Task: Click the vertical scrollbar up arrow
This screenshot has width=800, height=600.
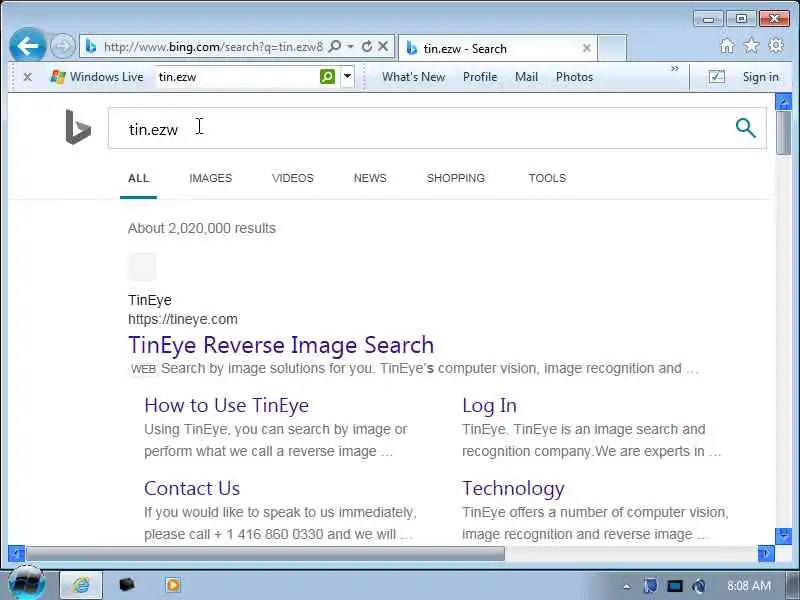Action: 783,102
